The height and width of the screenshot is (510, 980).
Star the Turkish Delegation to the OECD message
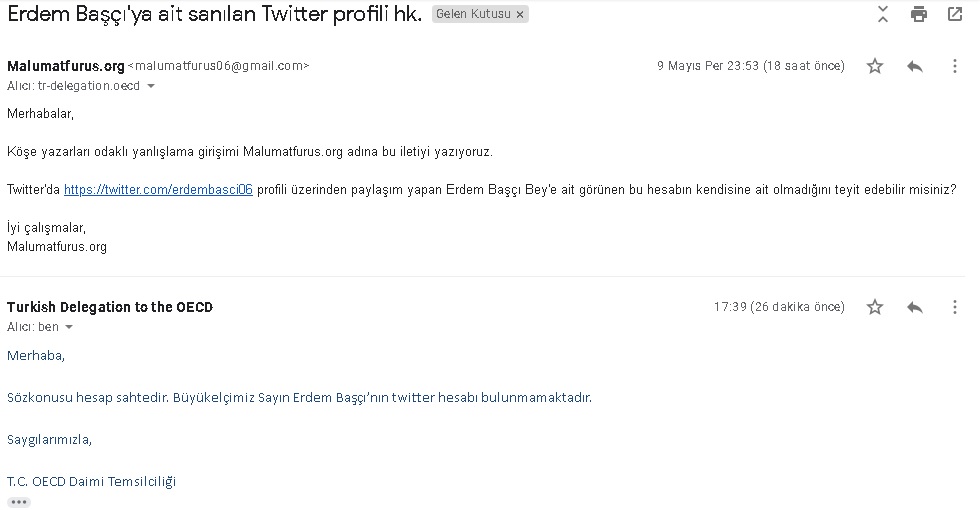coord(875,307)
